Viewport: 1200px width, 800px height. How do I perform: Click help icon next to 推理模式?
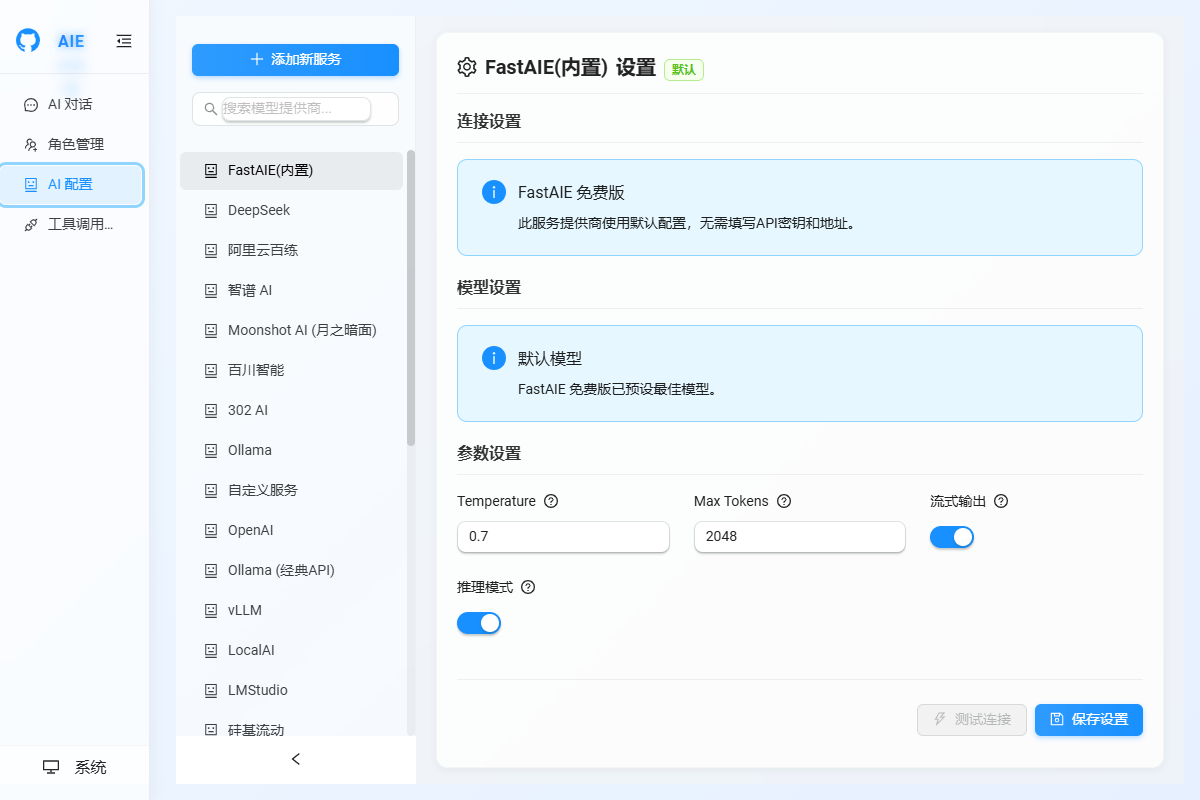click(528, 587)
